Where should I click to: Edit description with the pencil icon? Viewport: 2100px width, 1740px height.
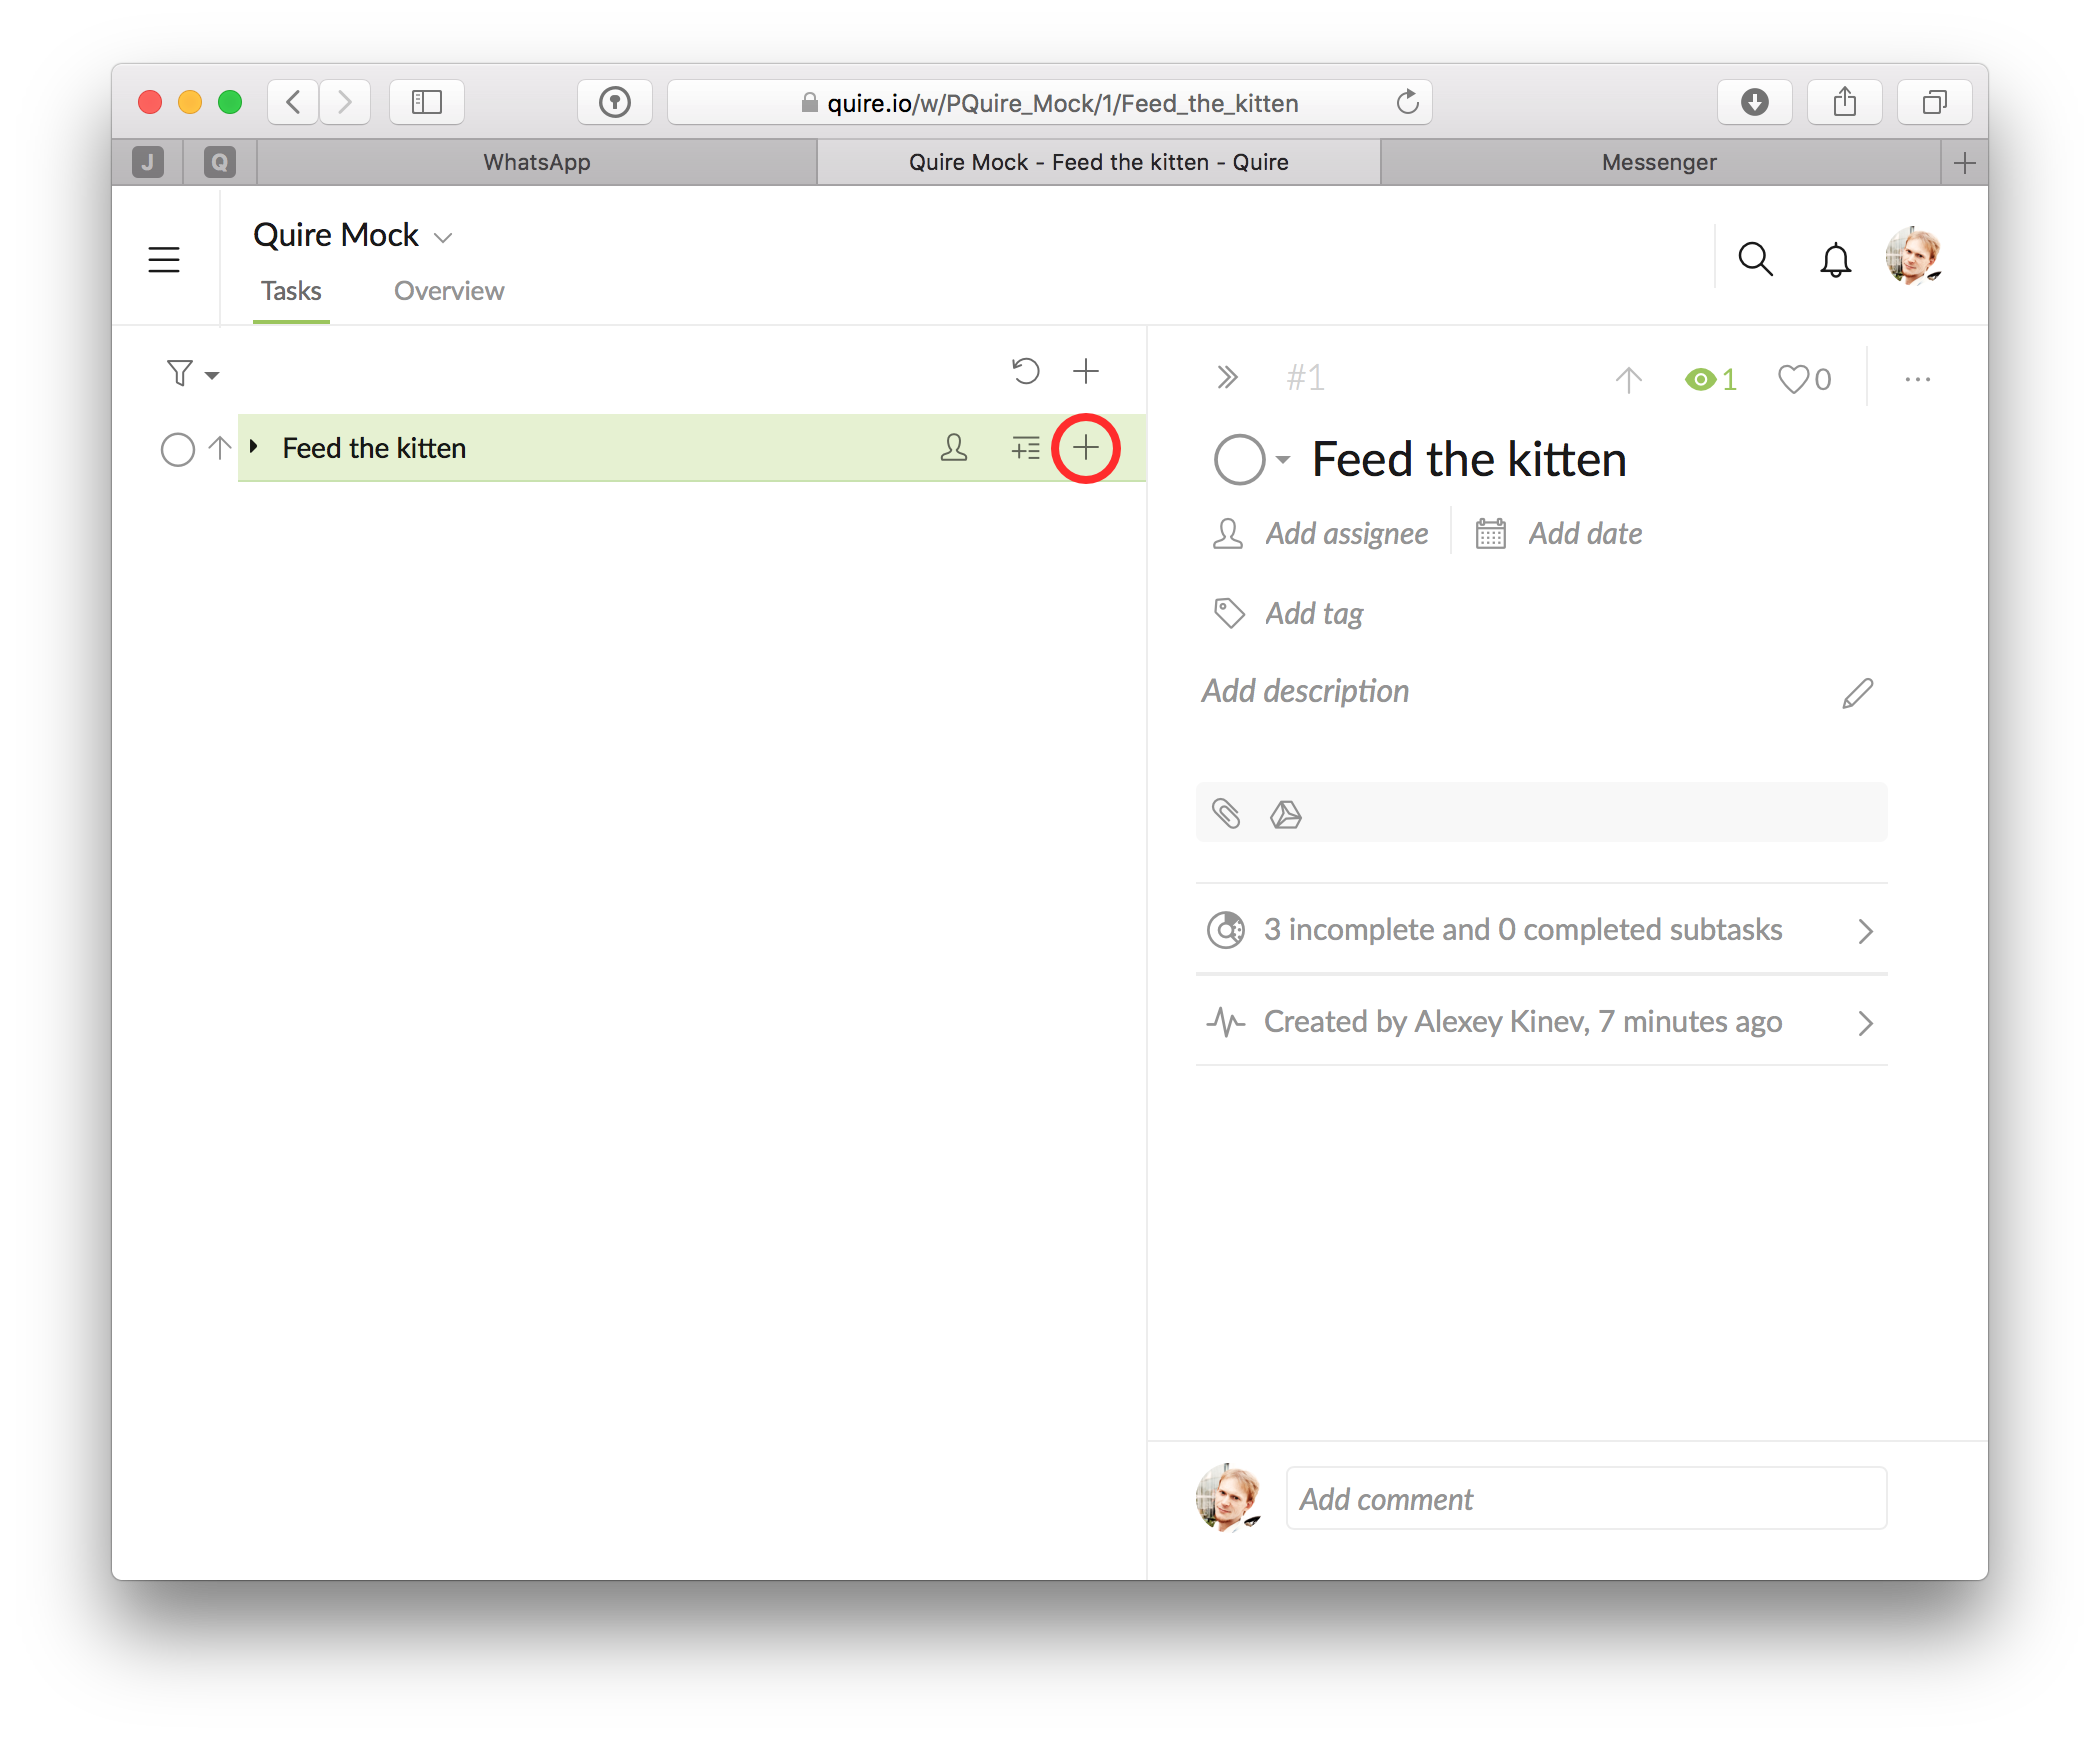click(x=1857, y=693)
